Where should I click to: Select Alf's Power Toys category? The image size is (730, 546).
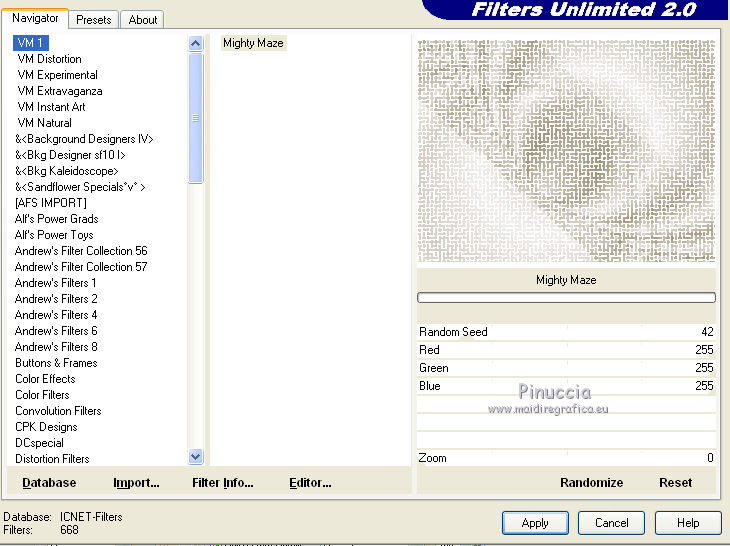[x=54, y=235]
